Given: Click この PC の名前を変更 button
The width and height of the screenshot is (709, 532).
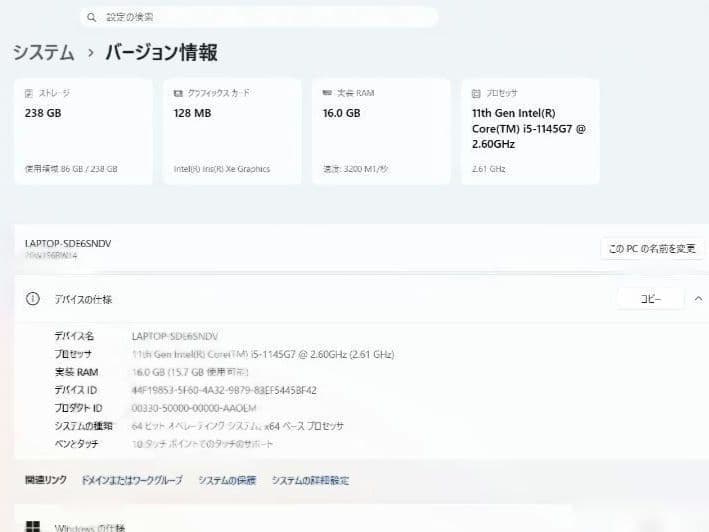Looking at the screenshot, I should pyautogui.click(x=652, y=249).
